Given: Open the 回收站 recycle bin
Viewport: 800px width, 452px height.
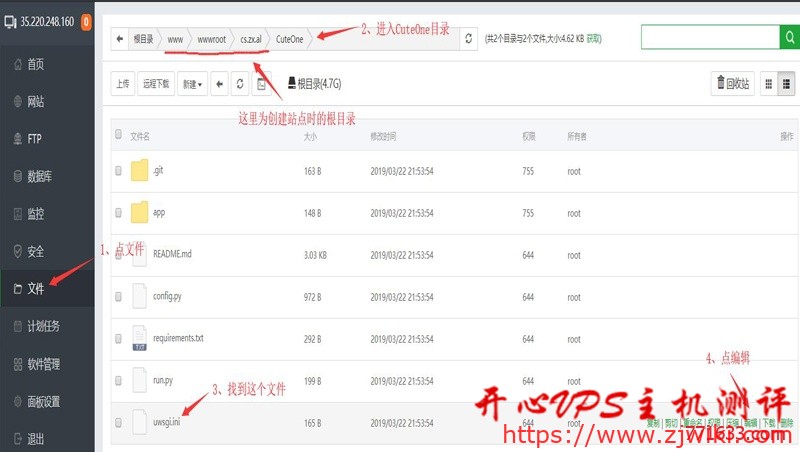Looking at the screenshot, I should (x=732, y=84).
